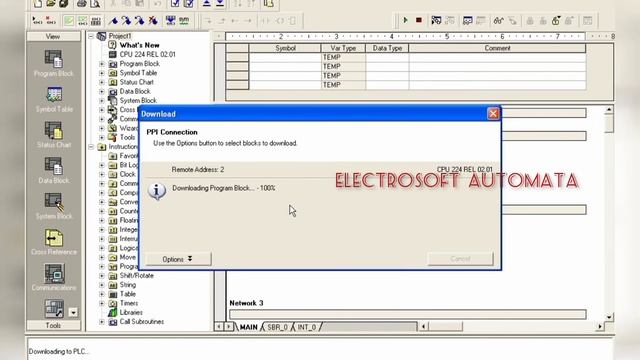Select What's New in project tree
640x360 pixels.
pyautogui.click(x=139, y=45)
